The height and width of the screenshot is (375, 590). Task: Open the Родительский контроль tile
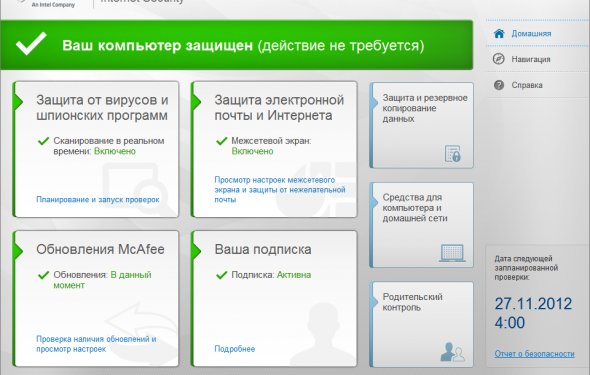[422, 324]
